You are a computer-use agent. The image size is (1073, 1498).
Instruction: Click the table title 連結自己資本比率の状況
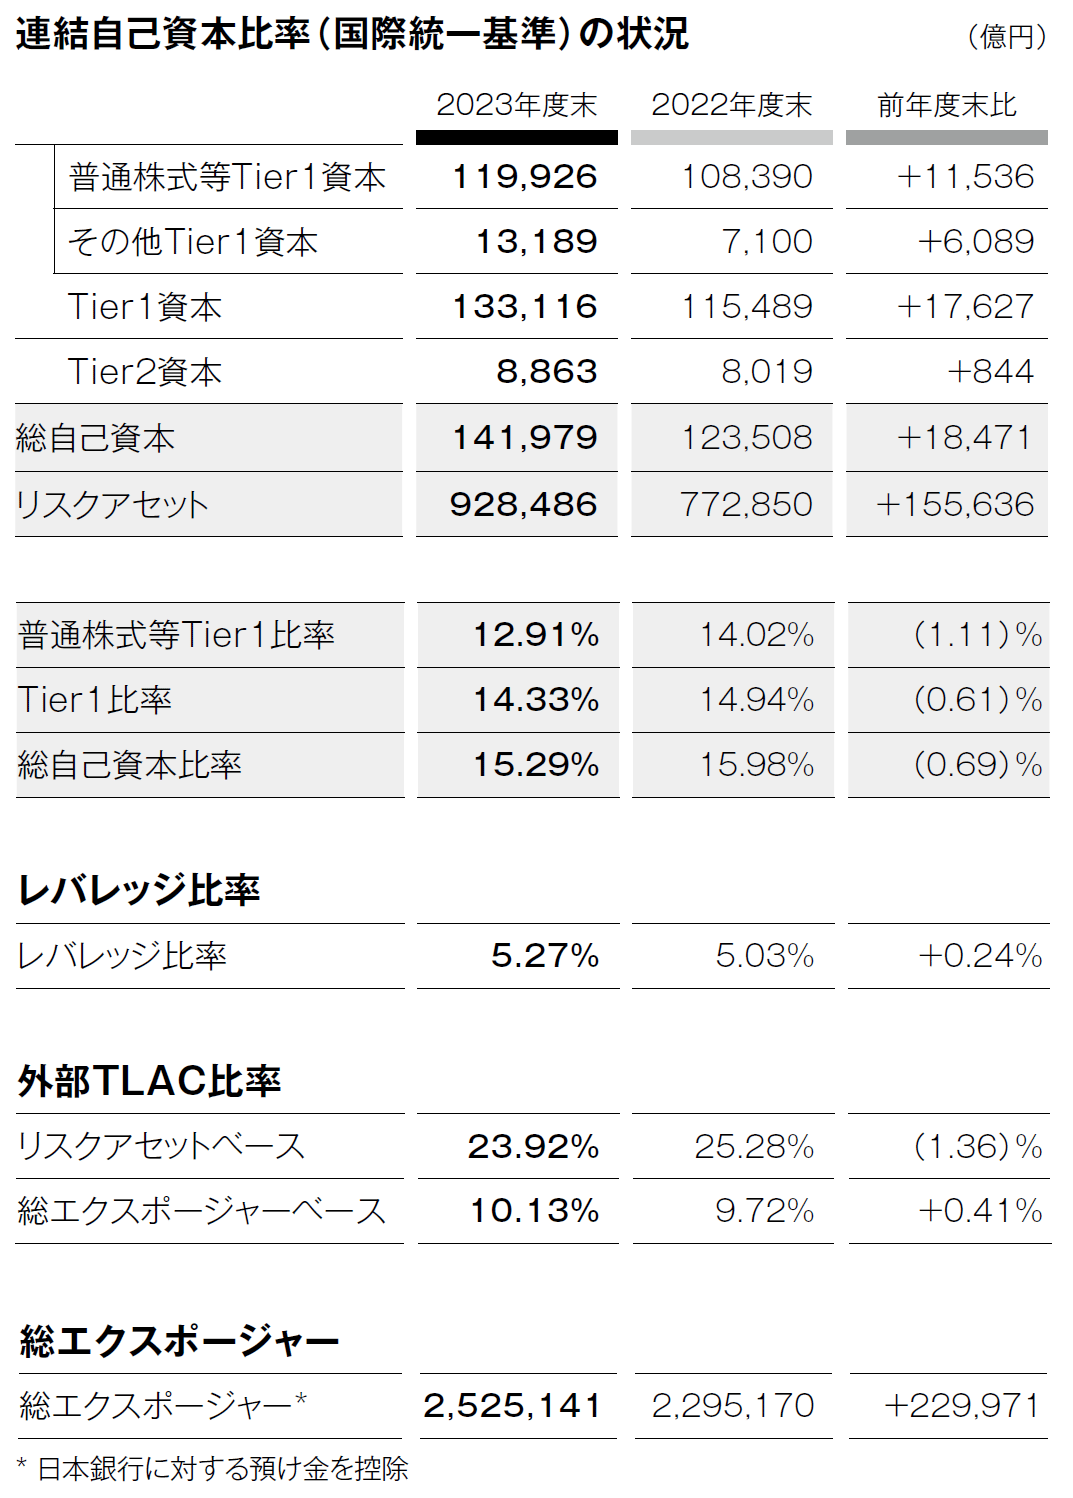tap(352, 34)
